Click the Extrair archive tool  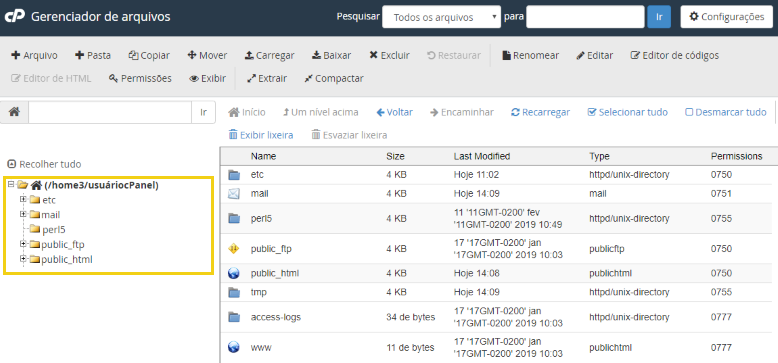[266, 78]
